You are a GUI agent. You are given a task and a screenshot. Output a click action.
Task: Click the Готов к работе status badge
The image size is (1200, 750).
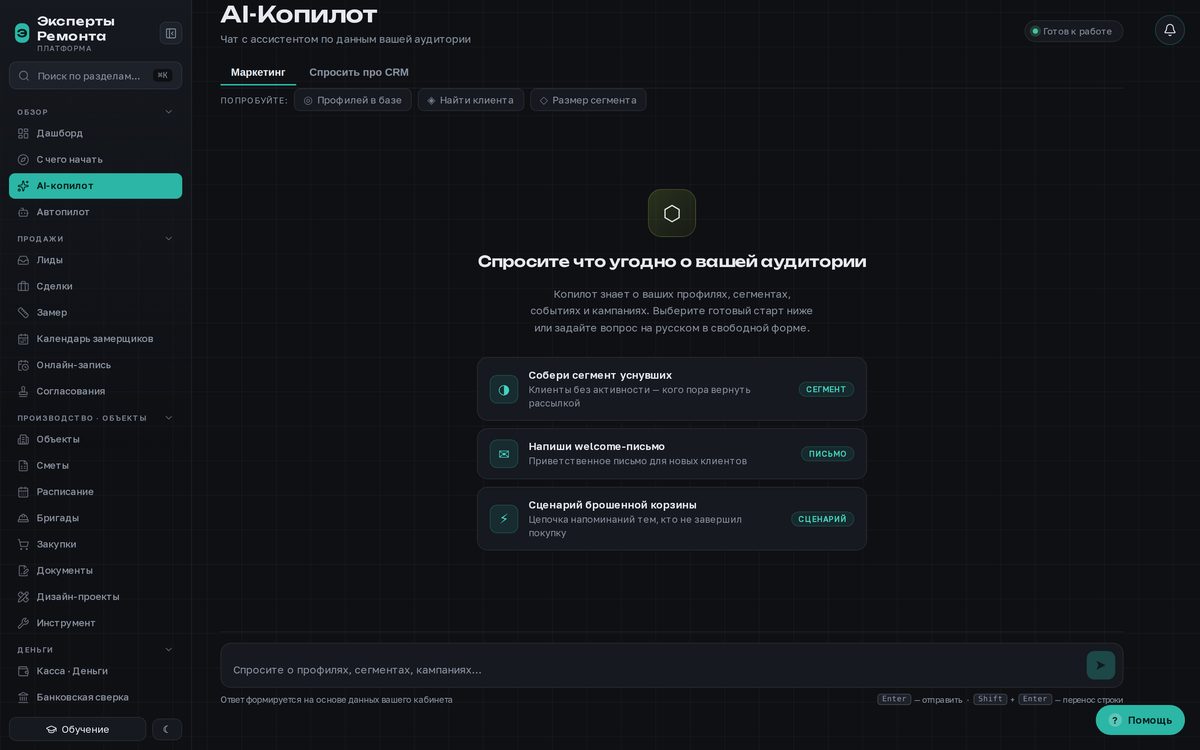(x=1074, y=31)
